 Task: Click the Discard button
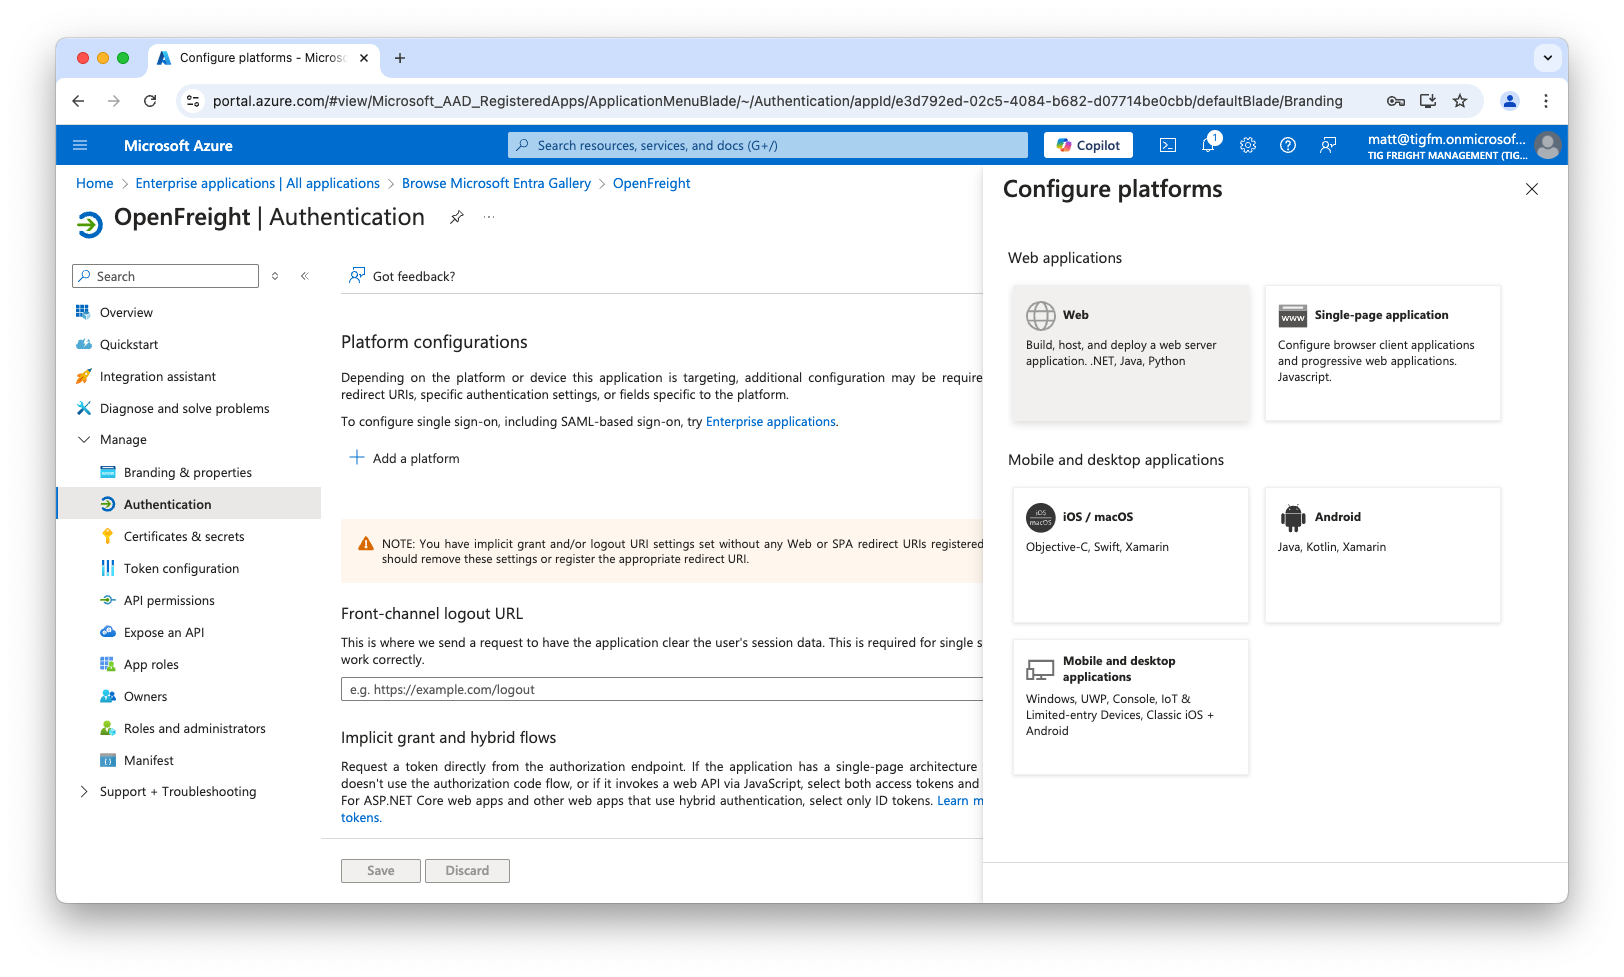[467, 871]
